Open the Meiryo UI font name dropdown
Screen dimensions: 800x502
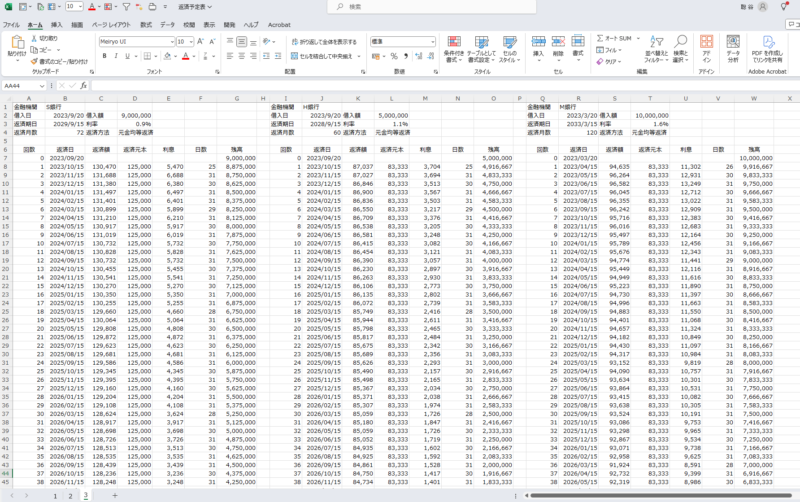pos(170,42)
